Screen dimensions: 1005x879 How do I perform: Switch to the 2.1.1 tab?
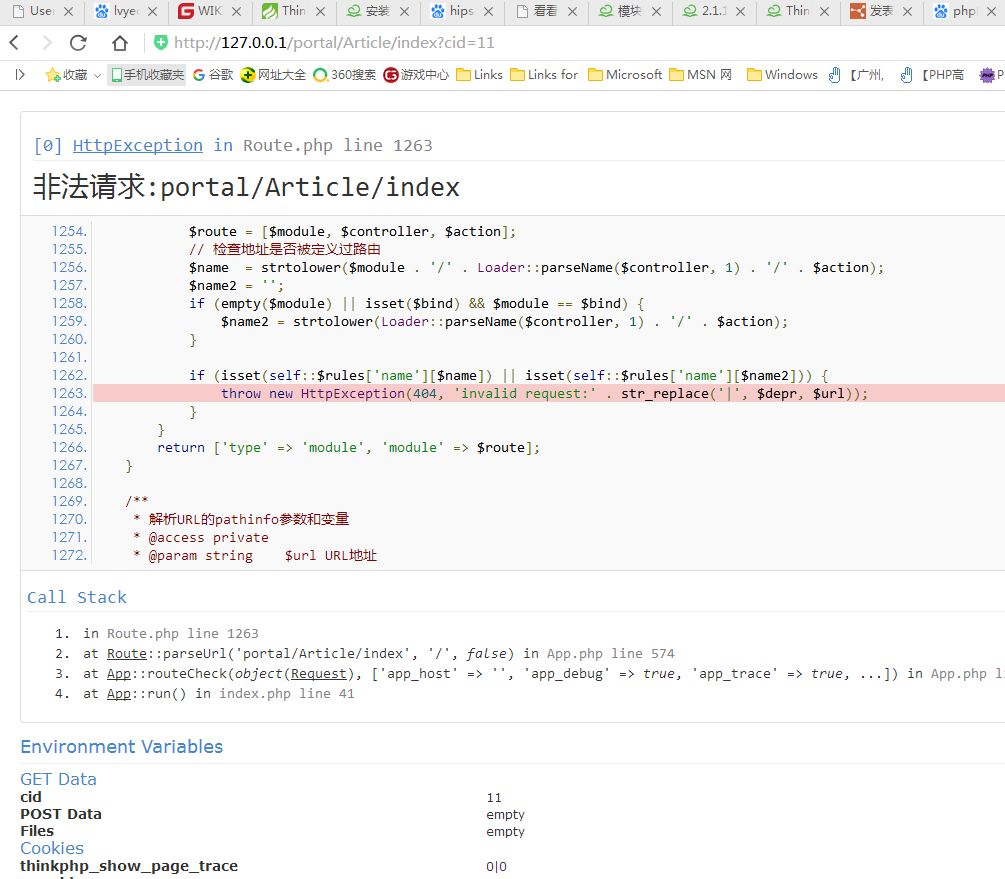(713, 11)
